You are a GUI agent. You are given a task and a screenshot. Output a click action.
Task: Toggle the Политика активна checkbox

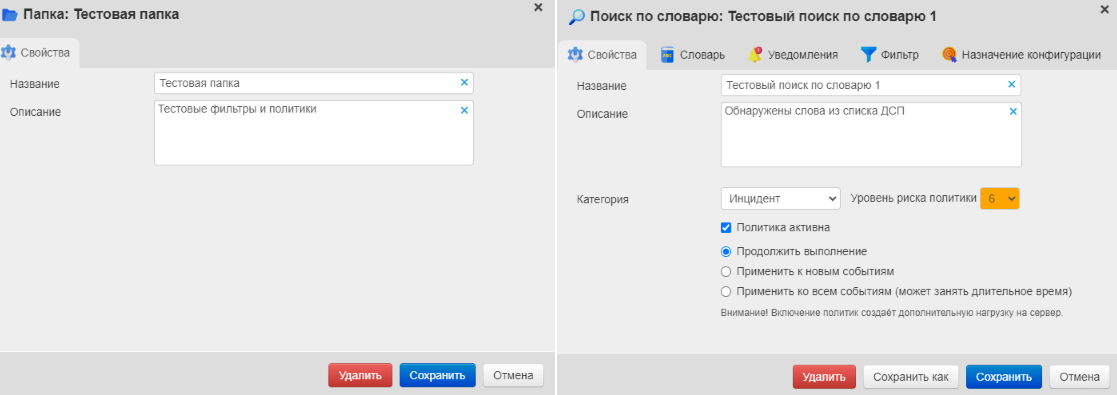click(x=726, y=227)
